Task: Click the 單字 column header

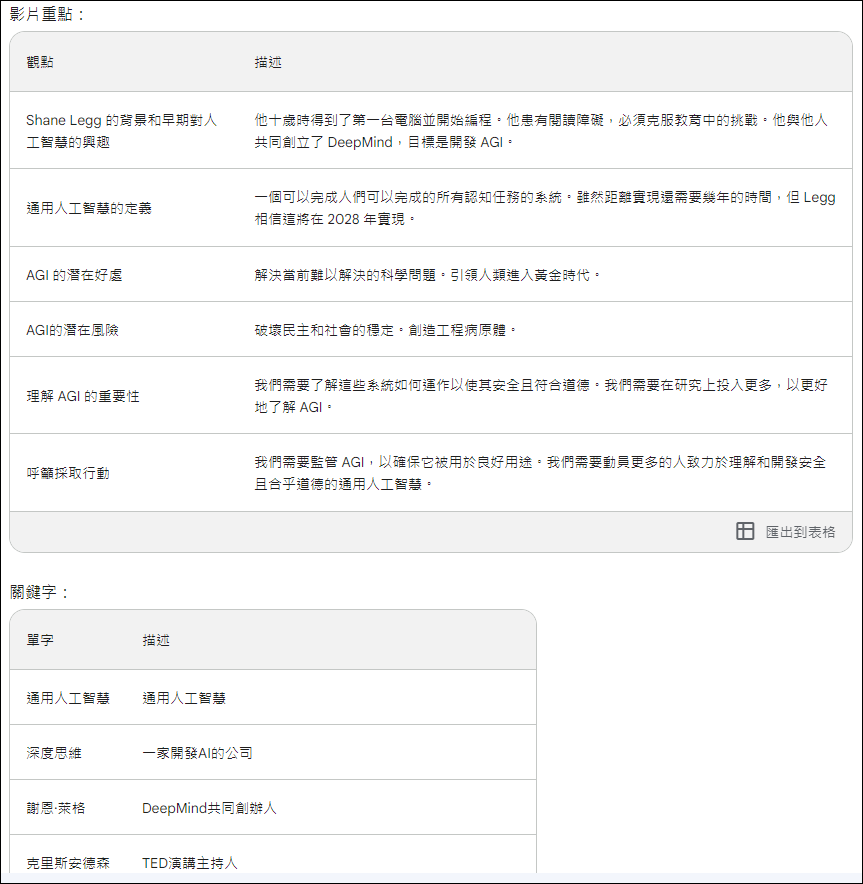Action: 40,640
